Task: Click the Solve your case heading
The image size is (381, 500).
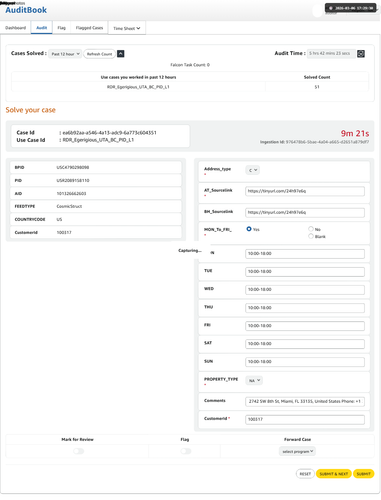Action: point(31,110)
